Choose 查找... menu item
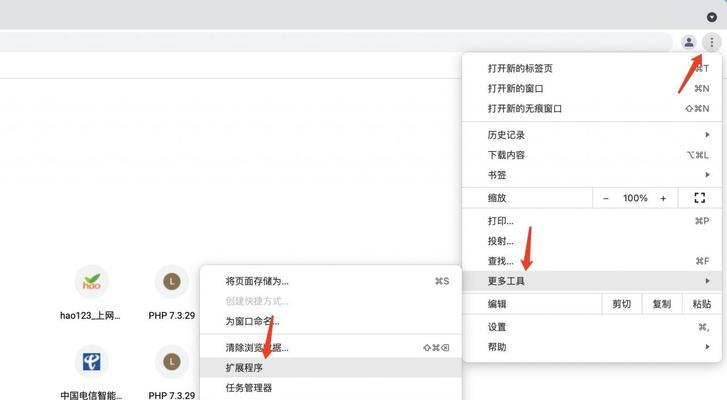Image resolution: width=727 pixels, height=400 pixels. [592, 261]
